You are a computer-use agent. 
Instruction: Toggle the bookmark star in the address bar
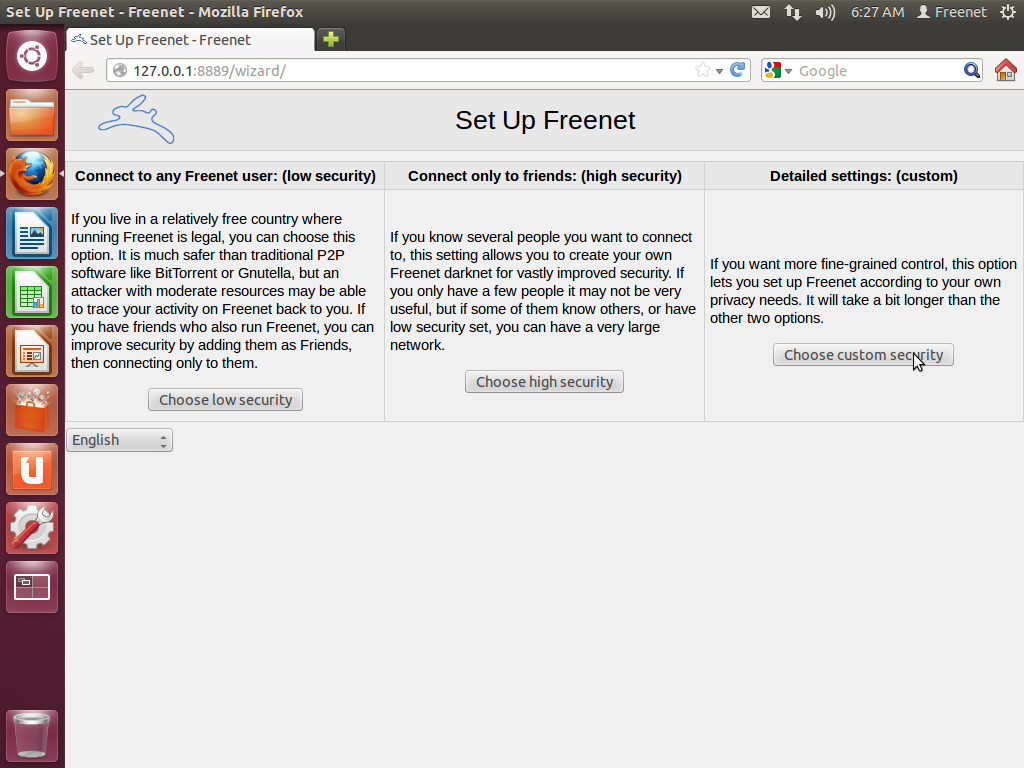coord(704,70)
